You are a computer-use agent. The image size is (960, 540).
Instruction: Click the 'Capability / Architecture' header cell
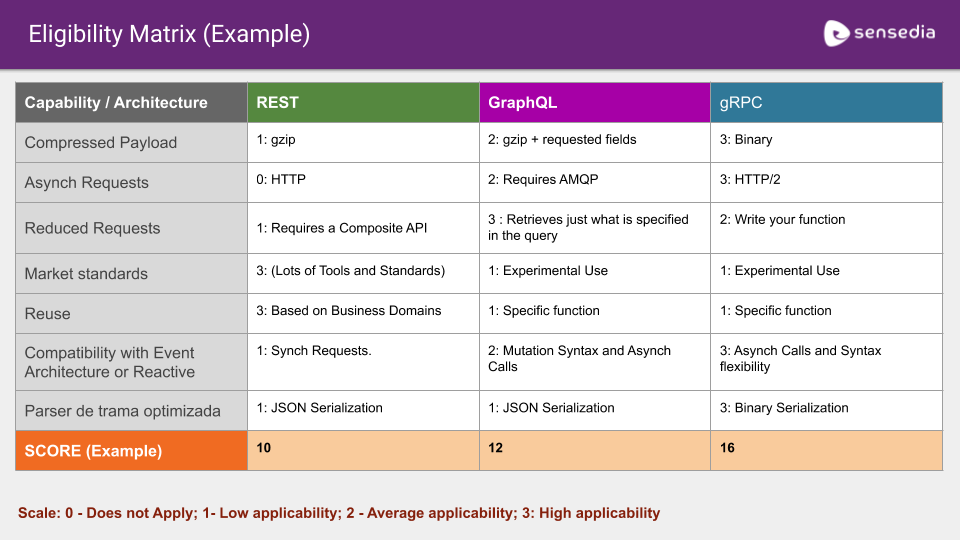[131, 103]
